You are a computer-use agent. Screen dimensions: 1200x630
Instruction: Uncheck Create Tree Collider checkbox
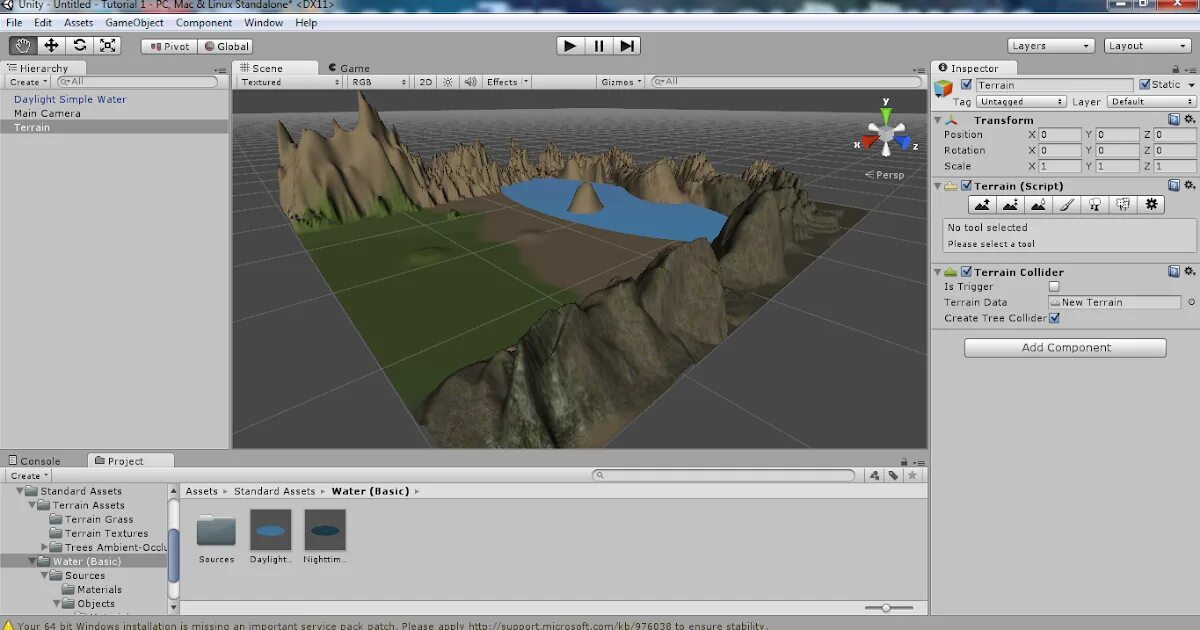pyautogui.click(x=1054, y=318)
